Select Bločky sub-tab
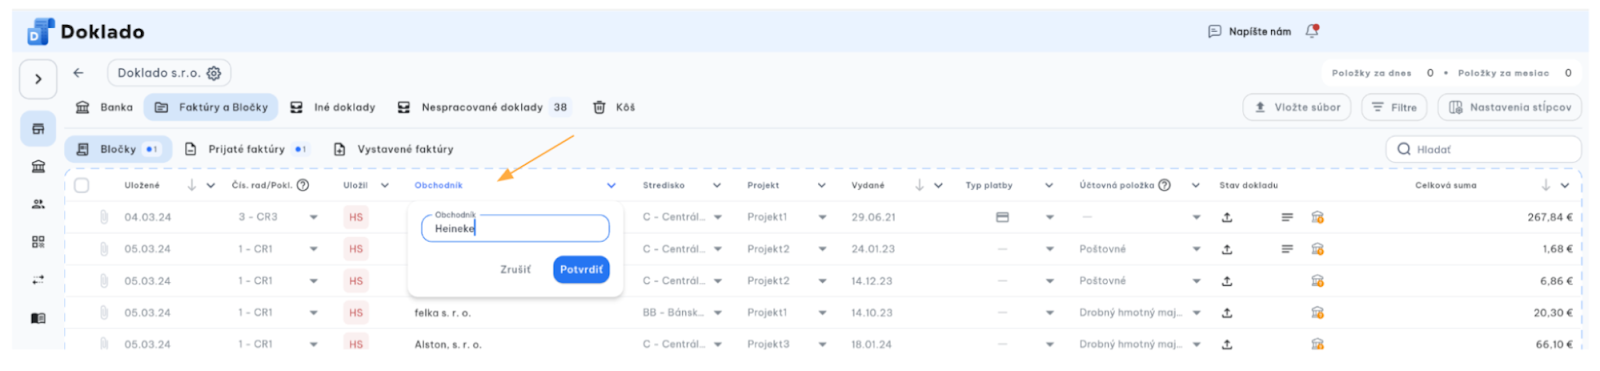 [x=119, y=149]
